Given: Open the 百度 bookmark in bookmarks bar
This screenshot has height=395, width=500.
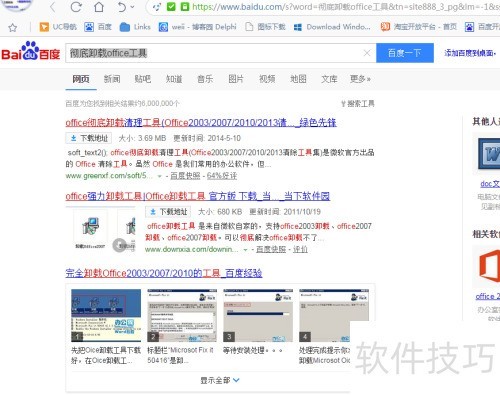Looking at the screenshot, I should click(98, 27).
